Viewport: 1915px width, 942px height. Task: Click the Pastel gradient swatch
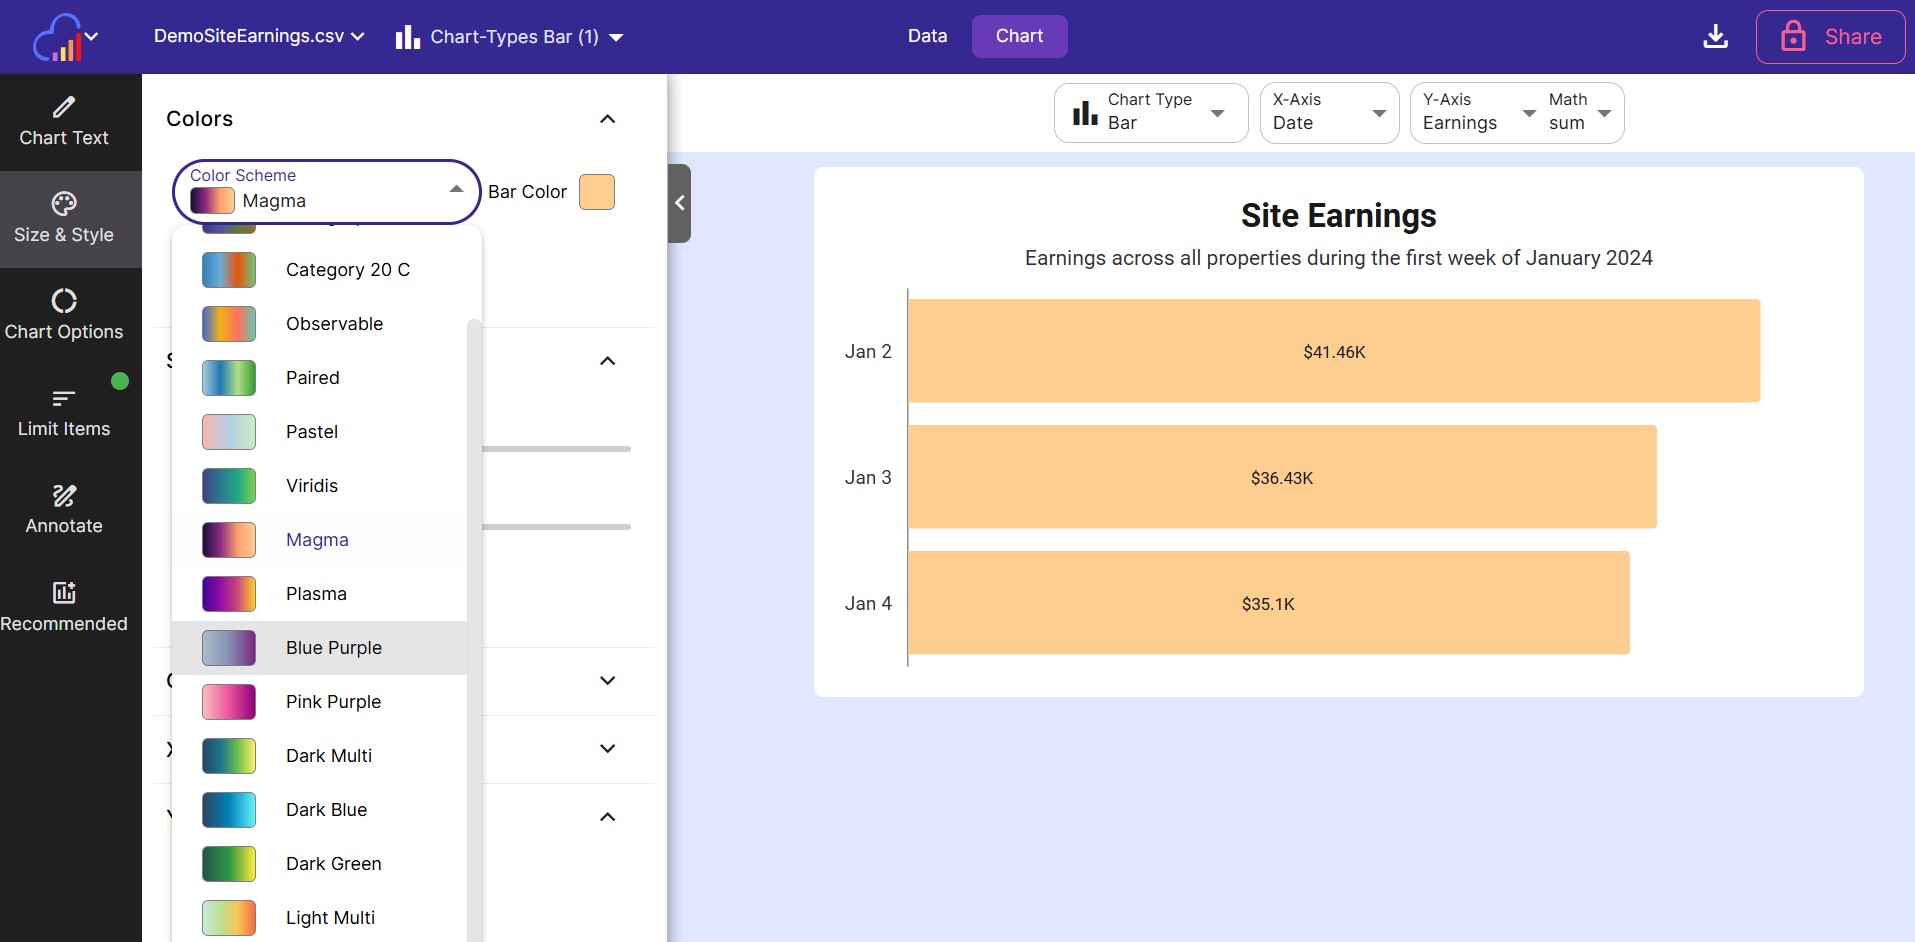(229, 432)
